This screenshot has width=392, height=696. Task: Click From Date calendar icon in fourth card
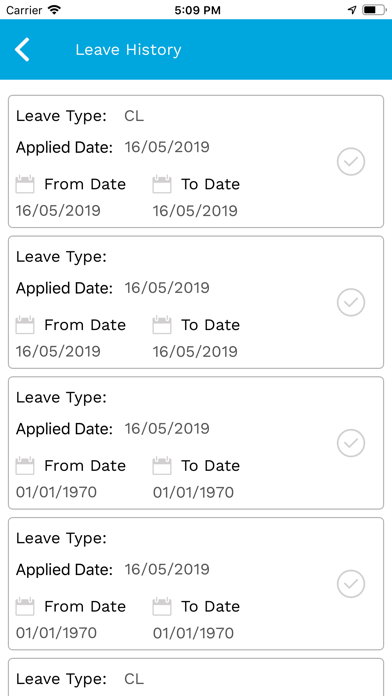click(25, 606)
